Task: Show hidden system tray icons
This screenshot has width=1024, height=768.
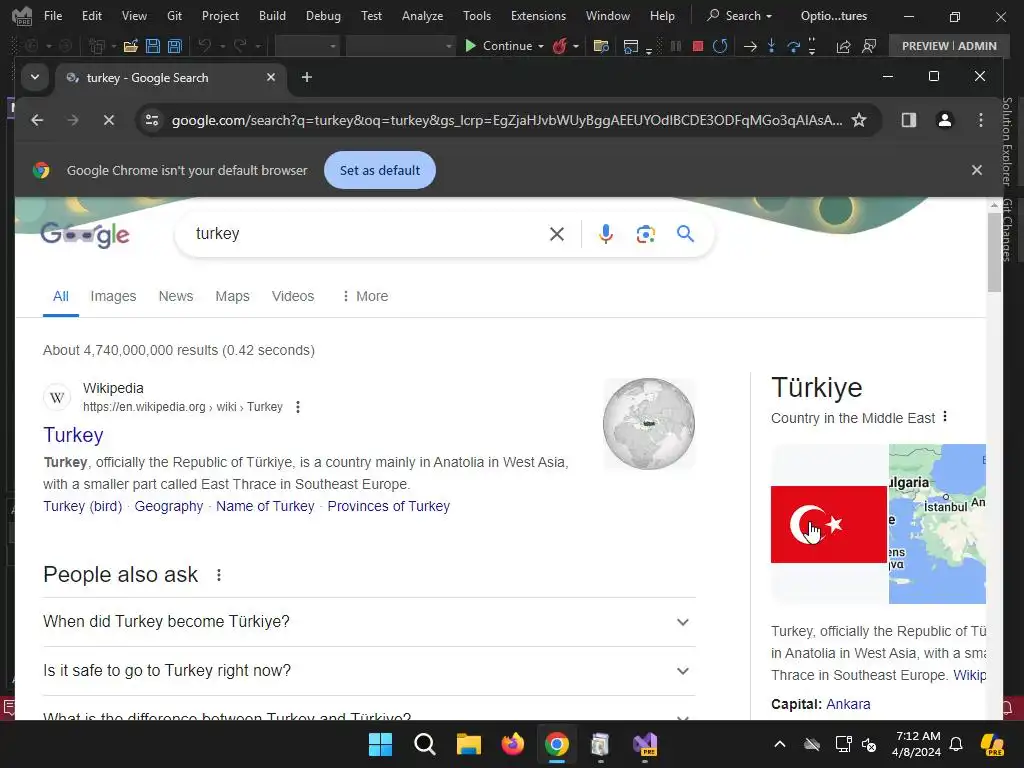Action: tap(779, 744)
